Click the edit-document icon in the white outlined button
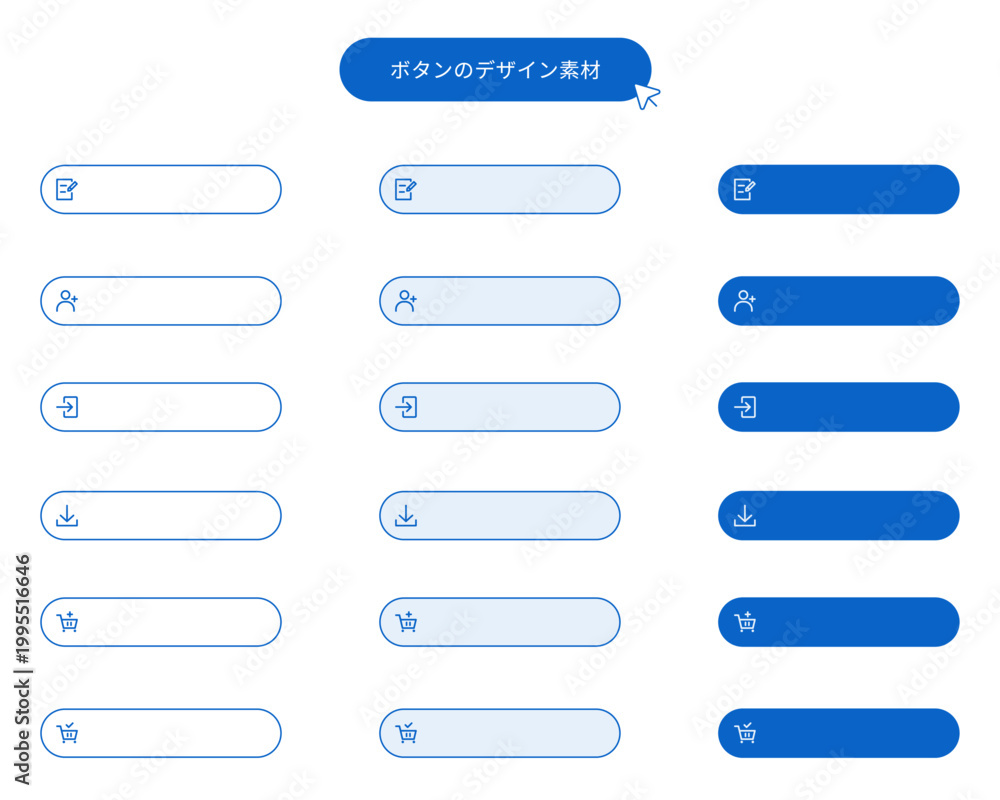 pos(67,189)
